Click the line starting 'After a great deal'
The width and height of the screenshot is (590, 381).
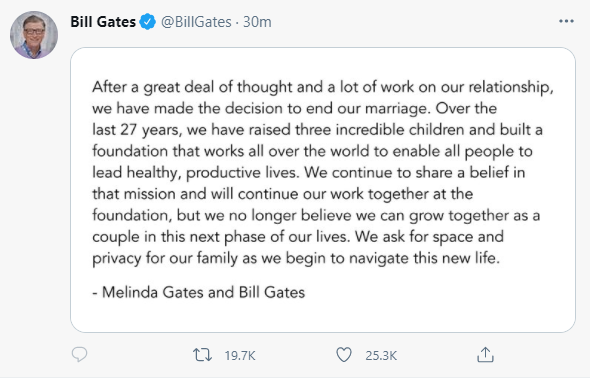pyautogui.click(x=323, y=87)
